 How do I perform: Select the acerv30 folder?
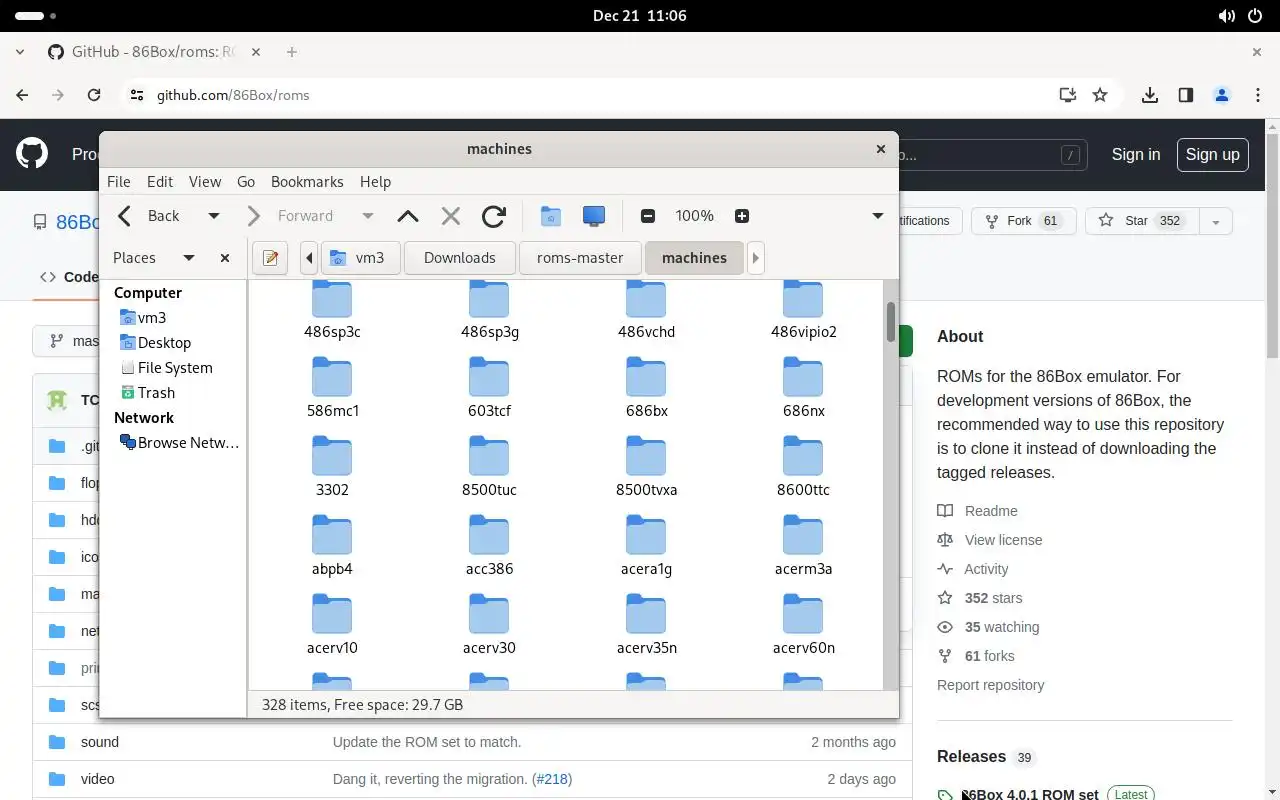[x=489, y=626]
